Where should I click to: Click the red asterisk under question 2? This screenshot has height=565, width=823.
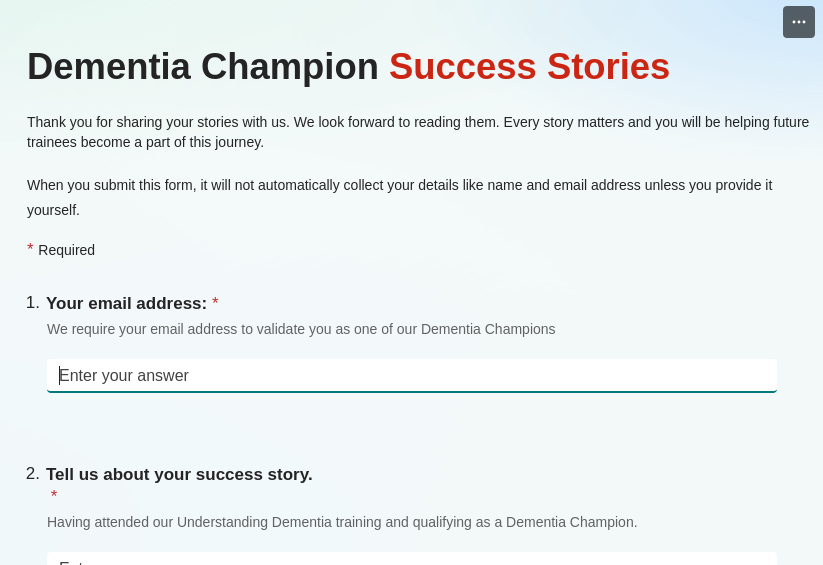click(x=54, y=496)
